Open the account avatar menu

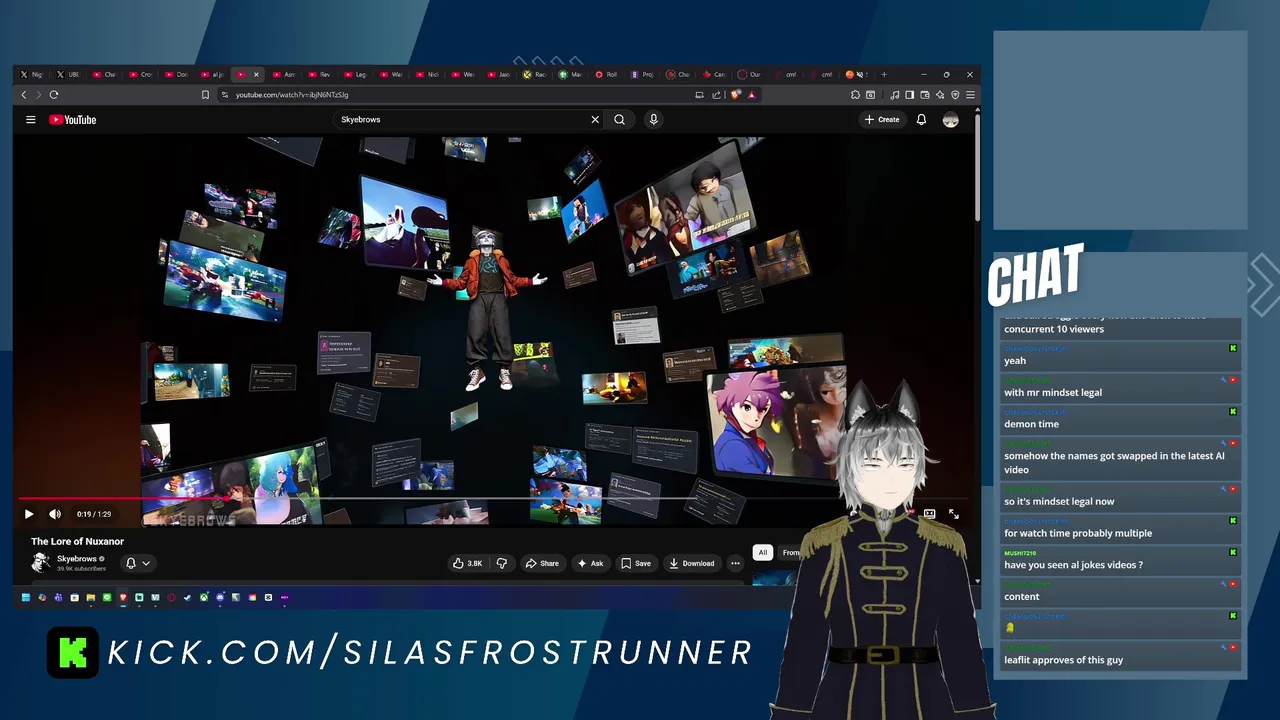950,120
